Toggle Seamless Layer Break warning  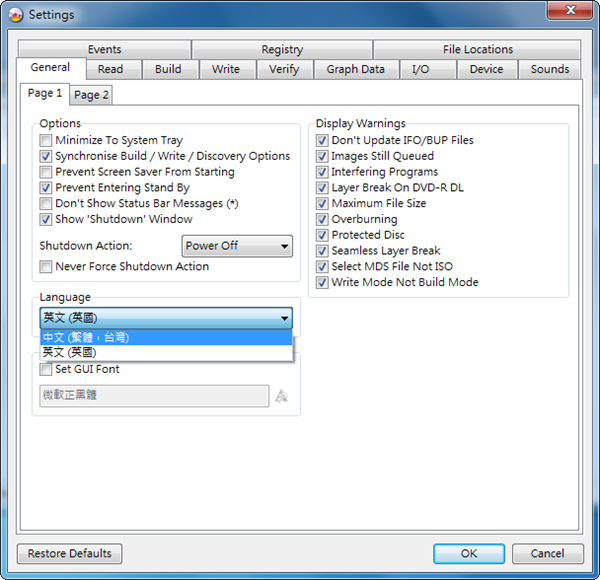click(322, 251)
